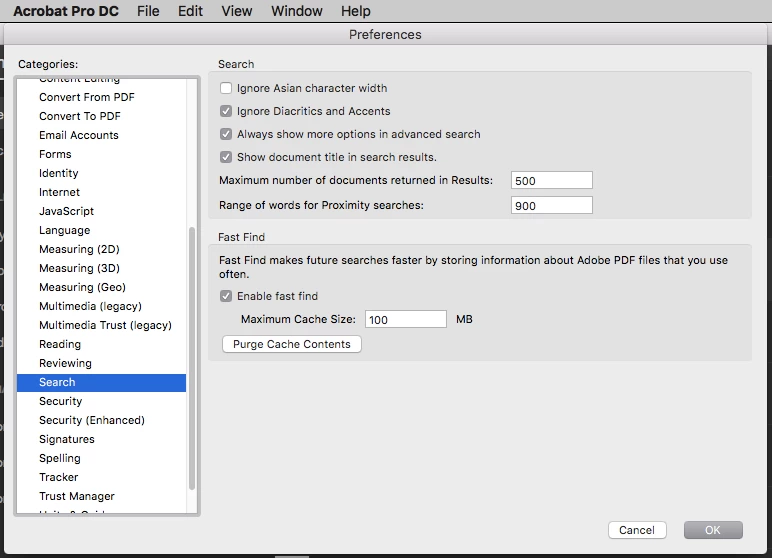Screen dimensions: 772x558
Task: Select the Reviewing category
Action: tap(101, 363)
